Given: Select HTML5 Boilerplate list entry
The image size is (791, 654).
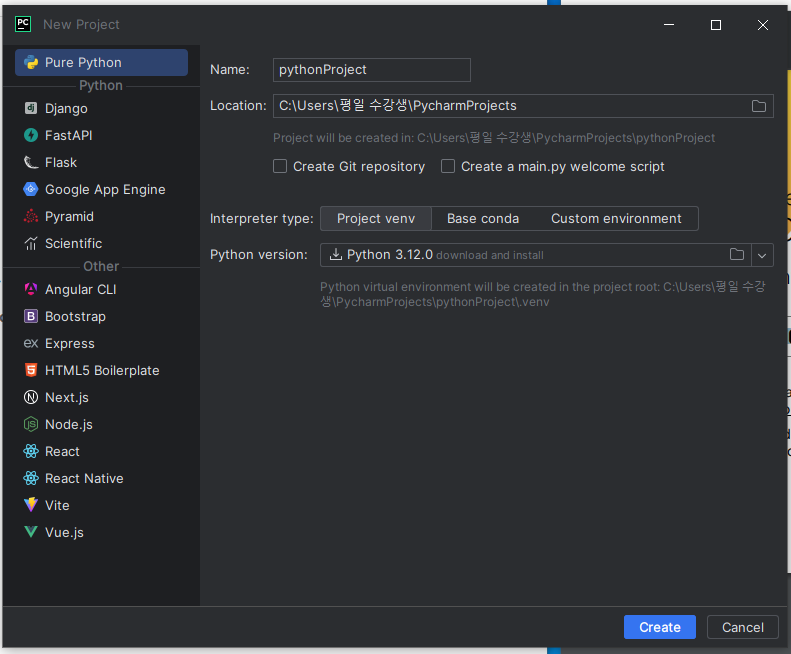Looking at the screenshot, I should [101, 370].
